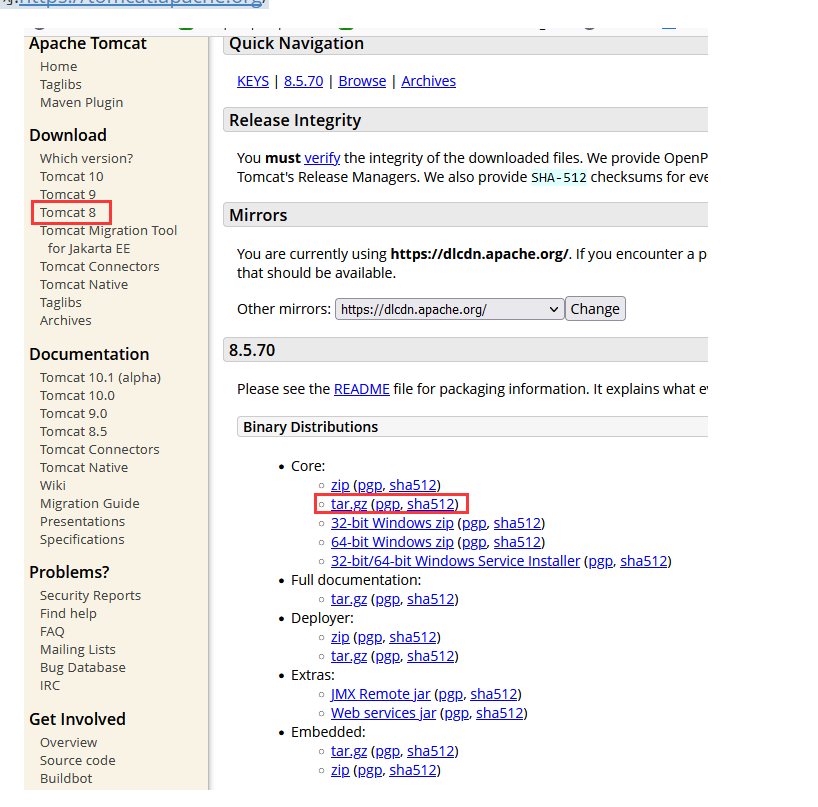Screen dimensions: 818x807
Task: Open sha512 for 64-bit Windows zip
Action: 517,542
